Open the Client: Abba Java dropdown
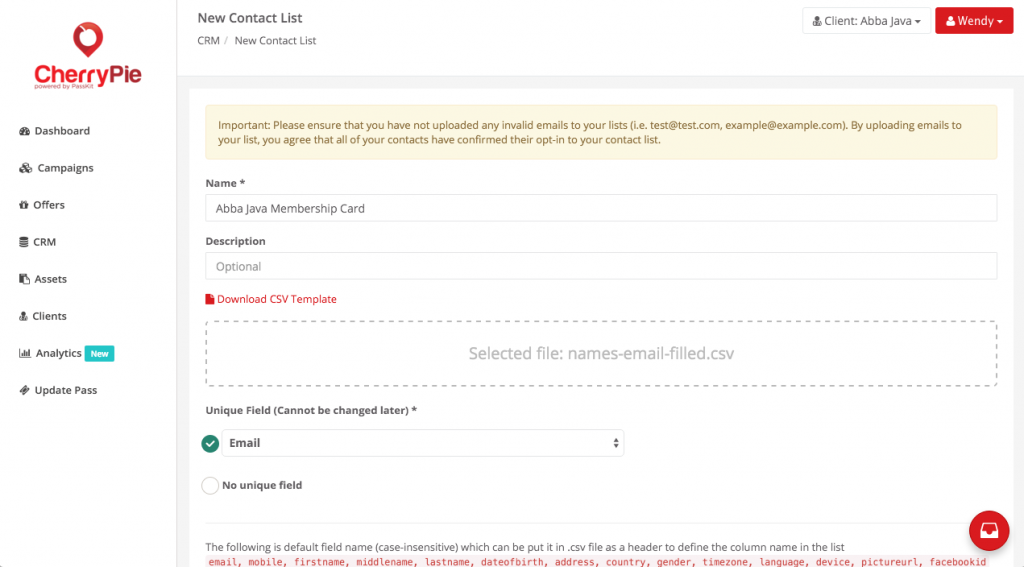The height and width of the screenshot is (567, 1024). pos(866,21)
